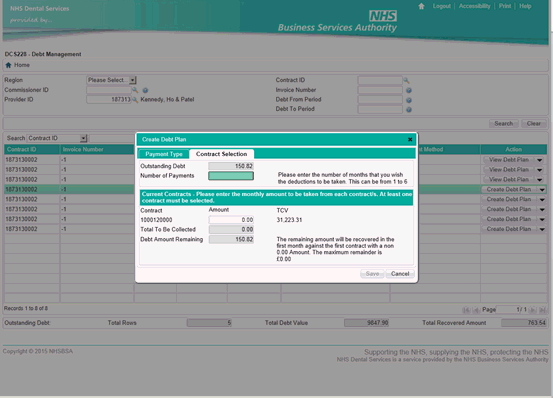This screenshot has width=553, height=398.
Task: Click the Amount field for contract 1000120000
Action: click(x=231, y=220)
